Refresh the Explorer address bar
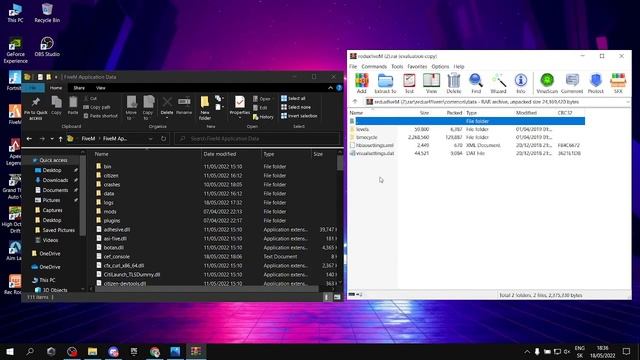 pos(163,139)
